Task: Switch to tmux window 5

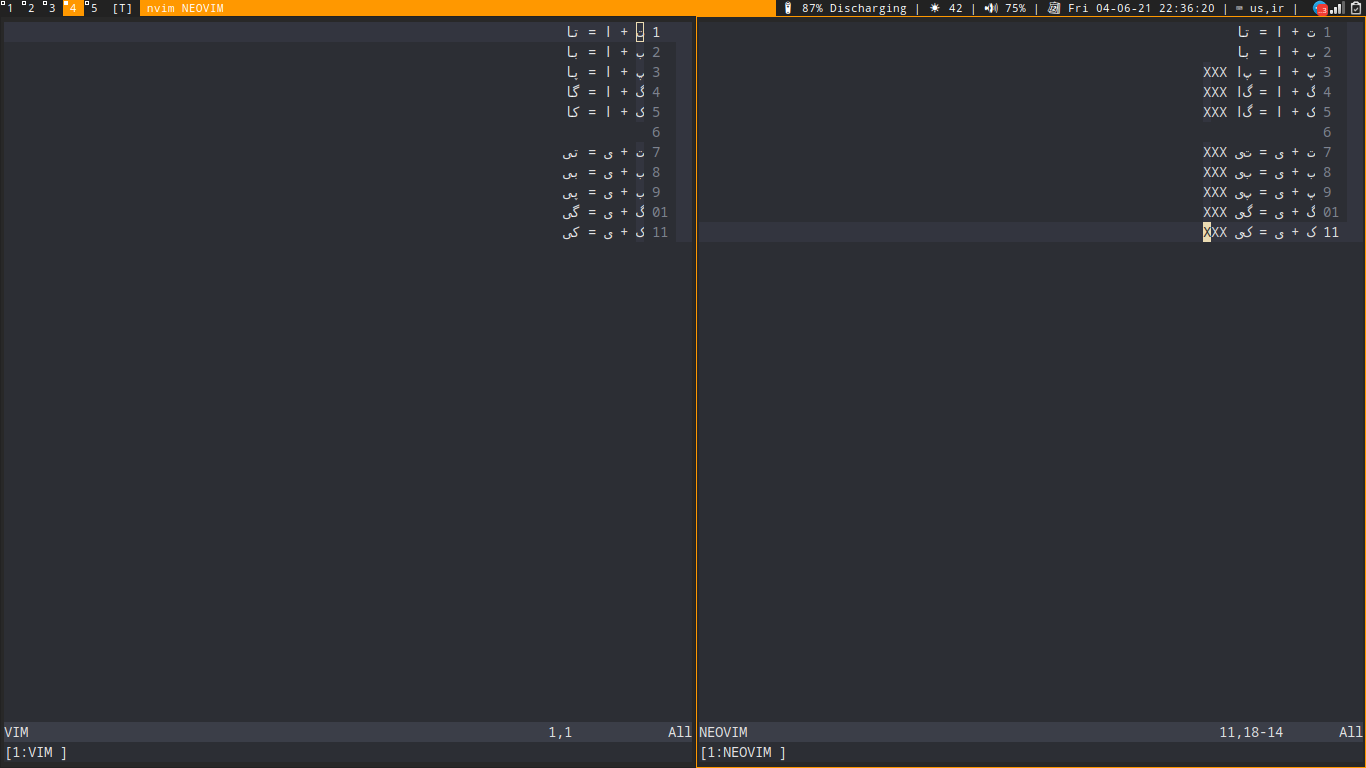Action: click(x=92, y=8)
